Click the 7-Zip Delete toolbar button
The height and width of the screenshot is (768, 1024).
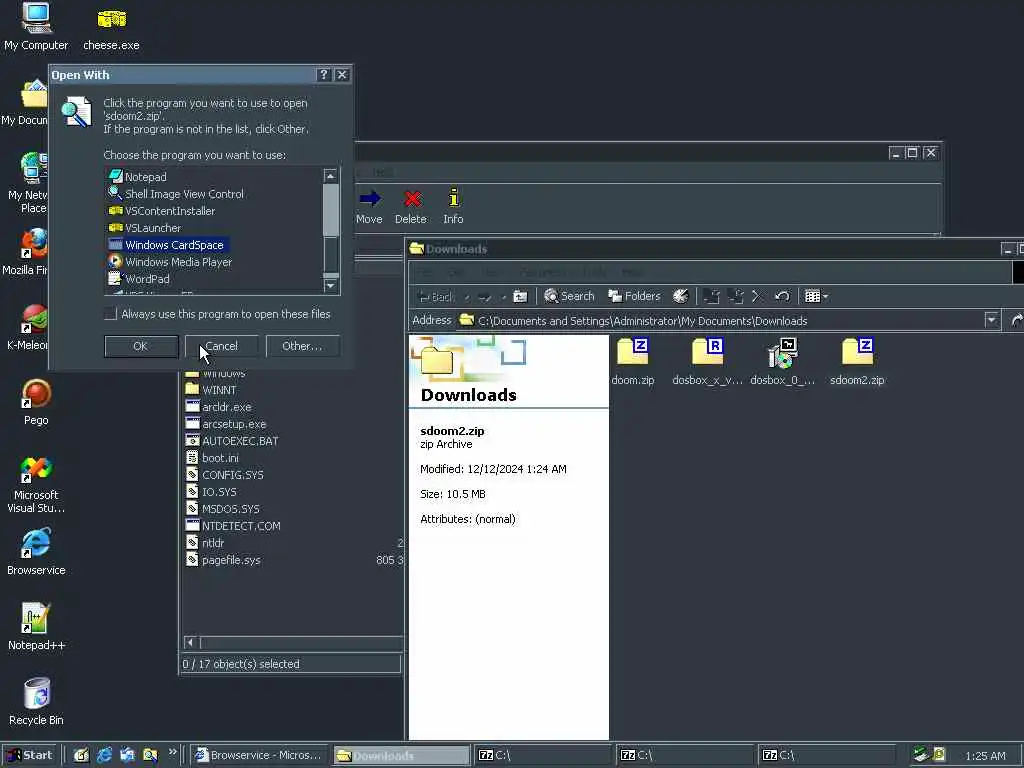click(x=411, y=206)
